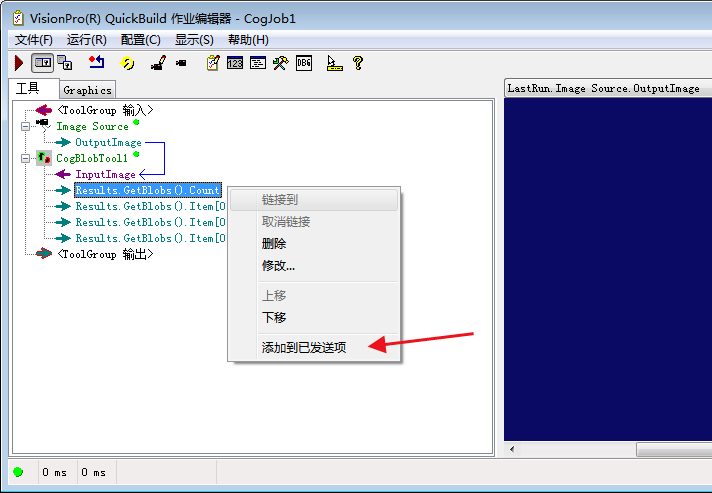The height and width of the screenshot is (493, 712).
Task: Open the 帮助(H) menu
Action: click(x=248, y=40)
